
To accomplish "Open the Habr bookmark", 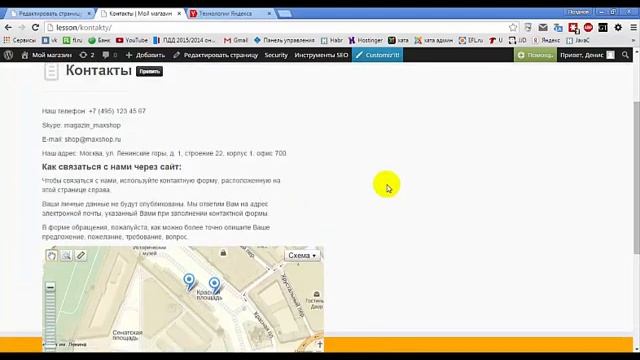I will click(332, 40).
